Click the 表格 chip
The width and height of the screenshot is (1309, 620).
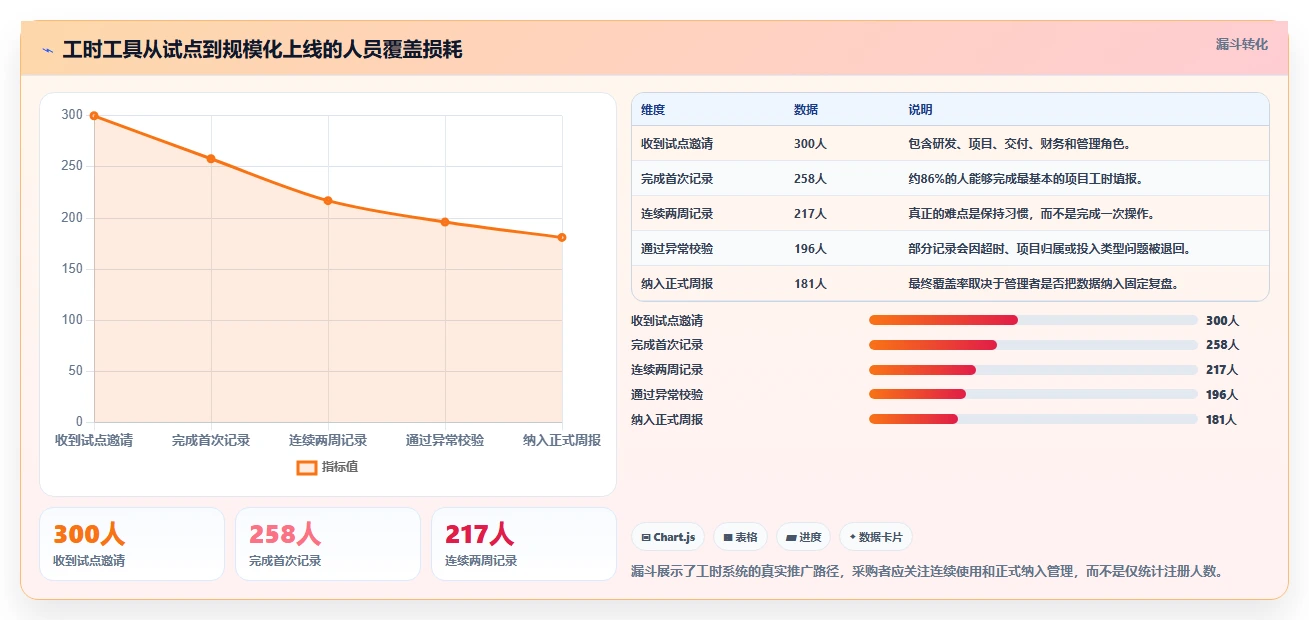(x=740, y=537)
